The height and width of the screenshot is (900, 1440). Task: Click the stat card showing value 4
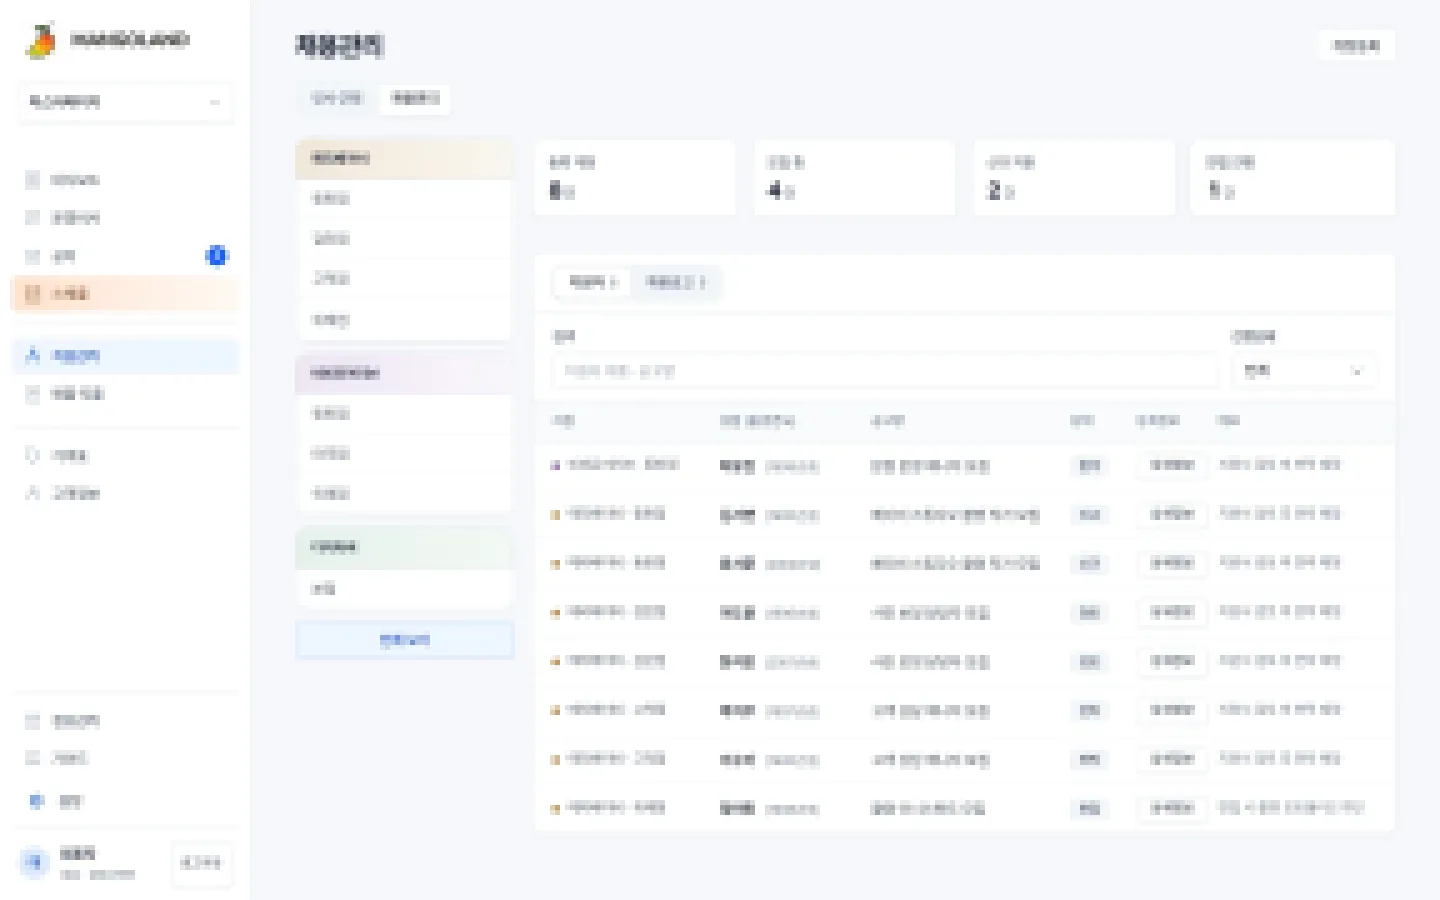(x=854, y=178)
